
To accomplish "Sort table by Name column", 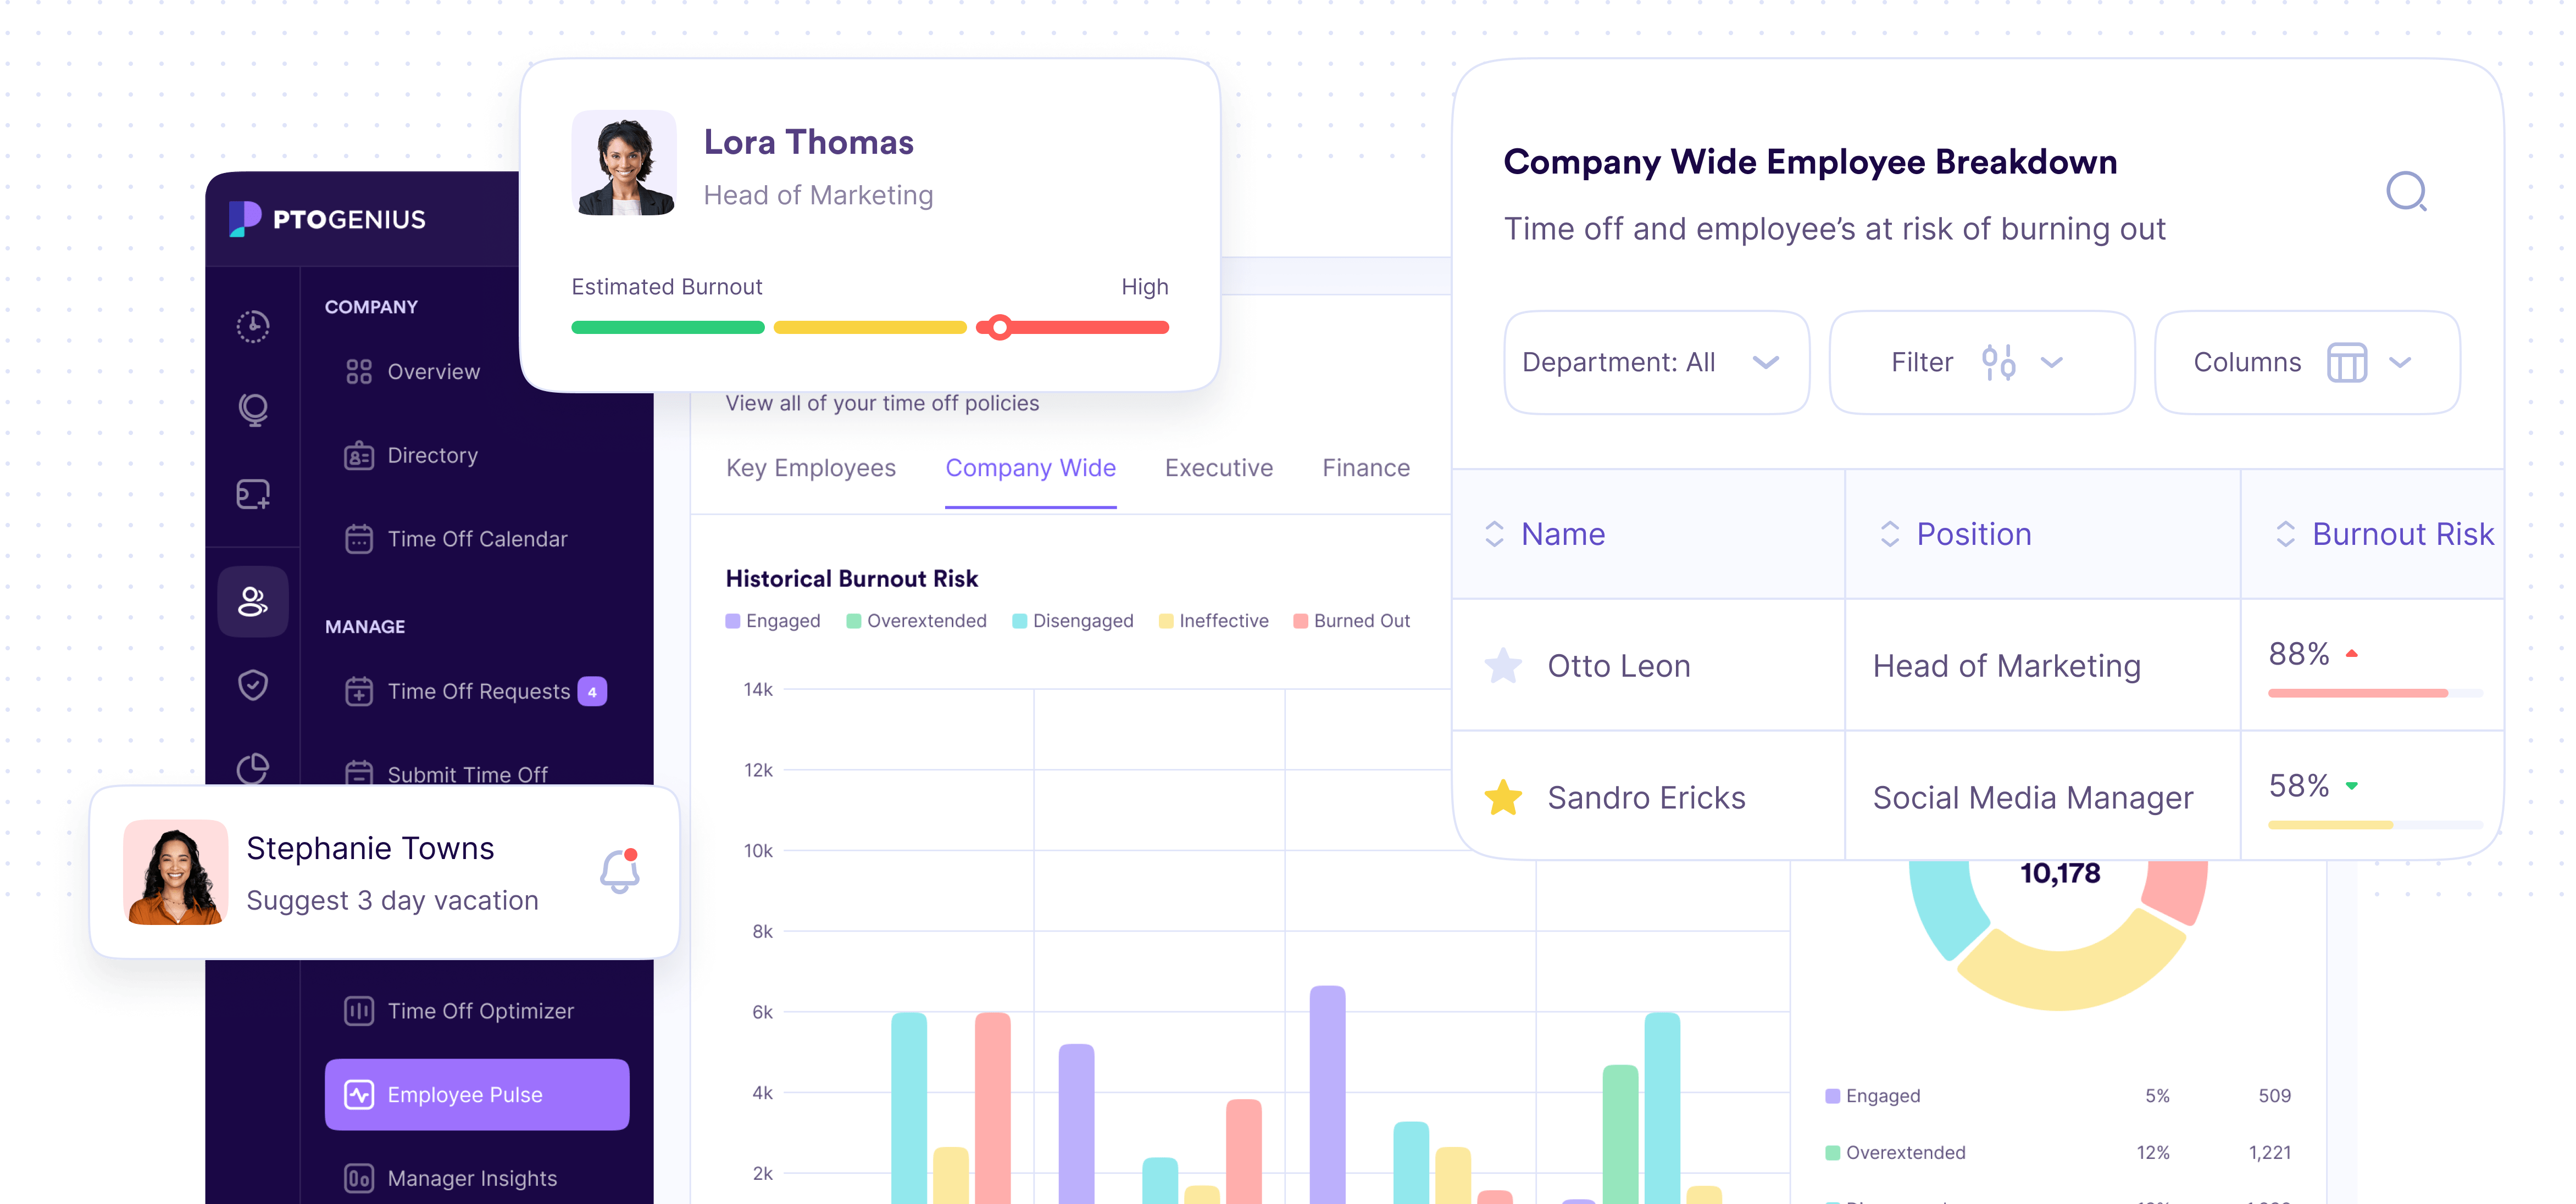I will point(1545,534).
